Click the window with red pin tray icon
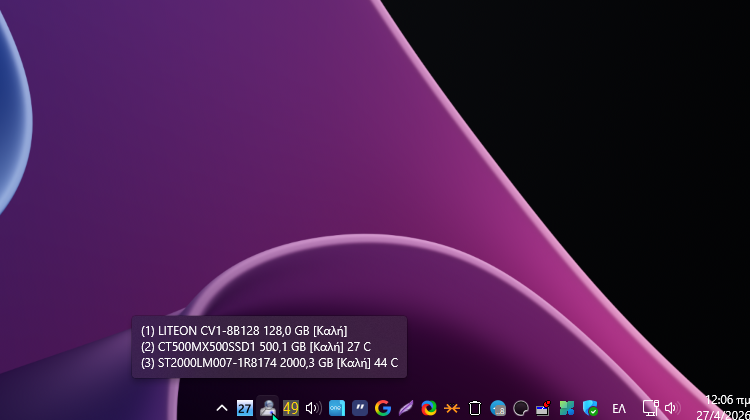 coord(544,408)
